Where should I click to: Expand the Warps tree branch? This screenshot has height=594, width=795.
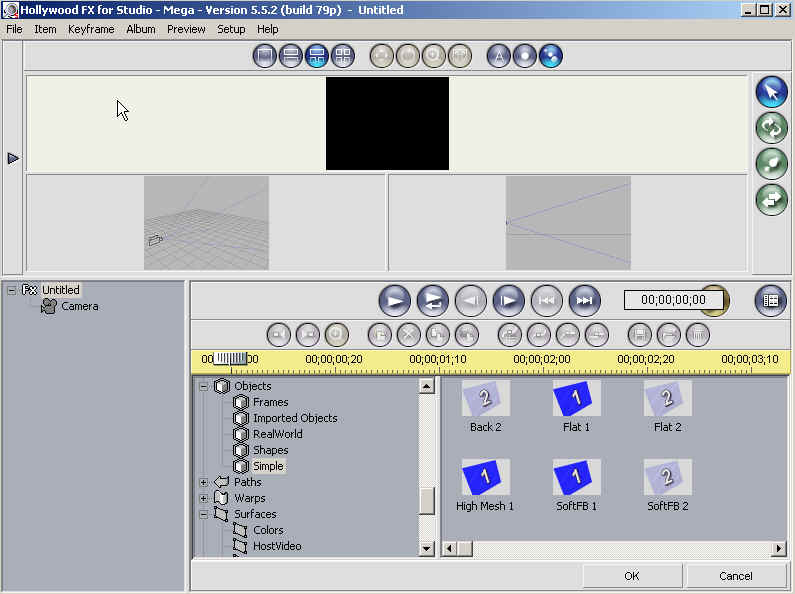click(203, 499)
